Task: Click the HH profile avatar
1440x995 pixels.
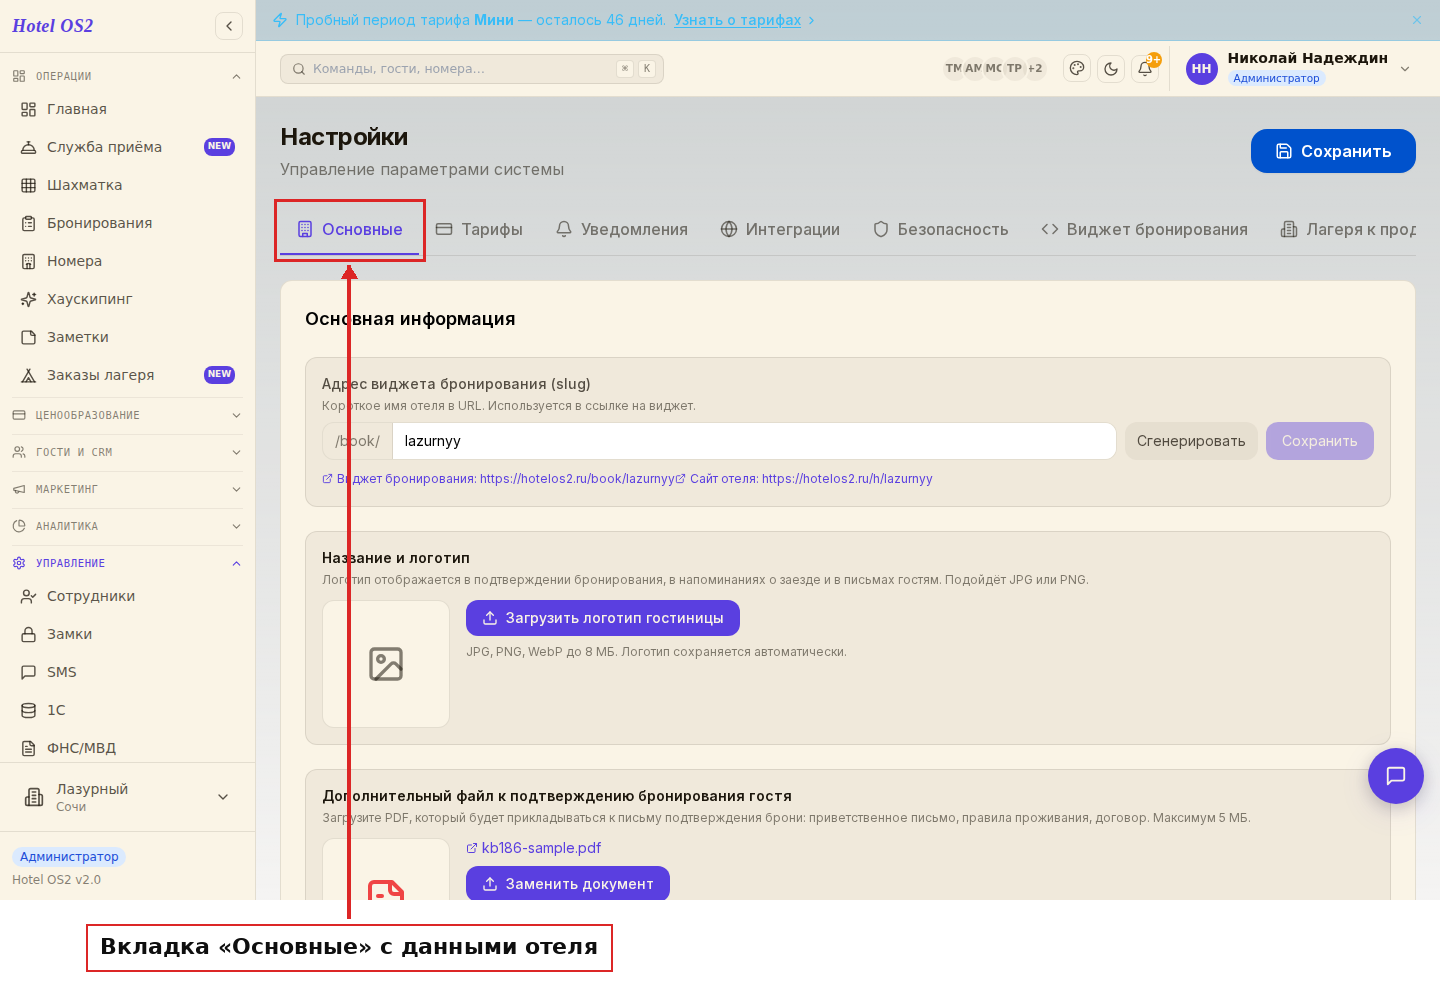Action: click(x=1202, y=69)
